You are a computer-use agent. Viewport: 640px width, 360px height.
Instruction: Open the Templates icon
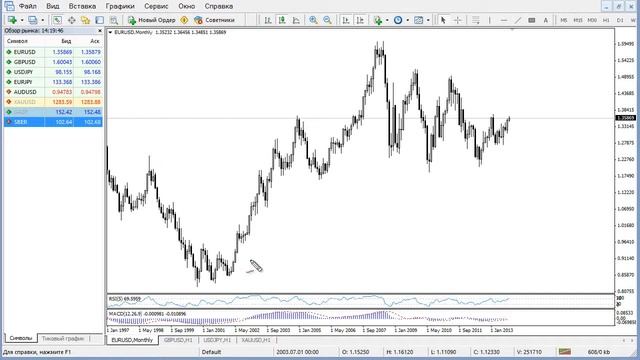tap(418, 20)
